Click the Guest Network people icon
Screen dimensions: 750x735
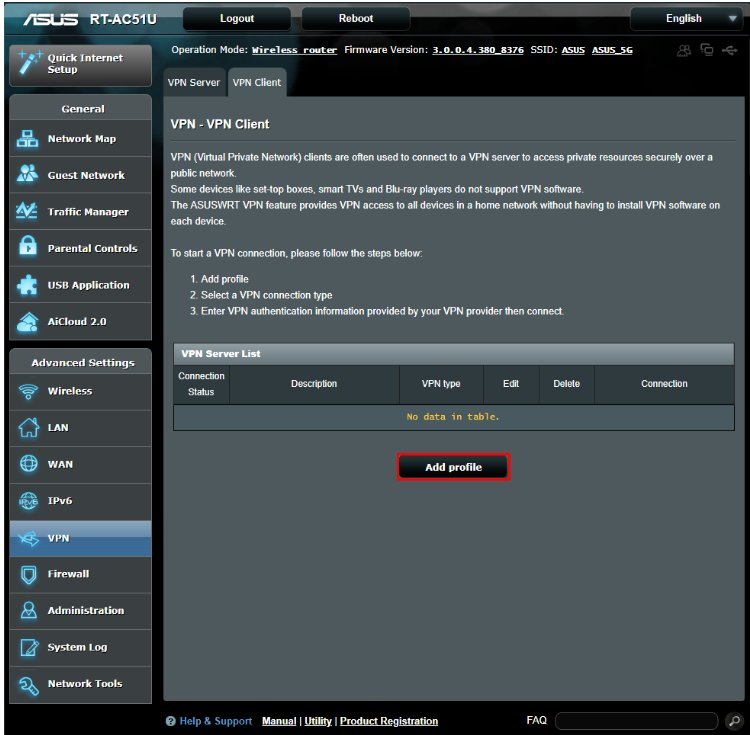[27, 174]
